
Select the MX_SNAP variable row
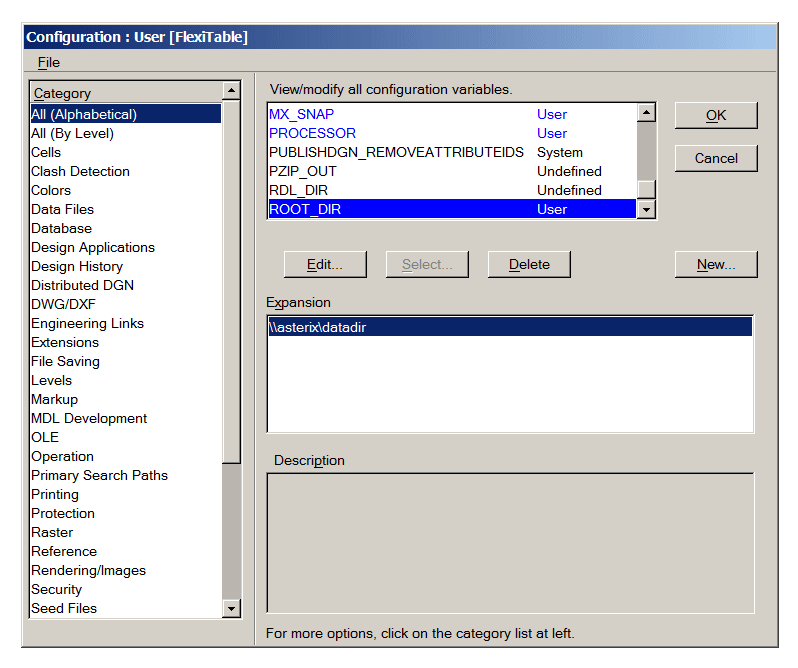(452, 114)
